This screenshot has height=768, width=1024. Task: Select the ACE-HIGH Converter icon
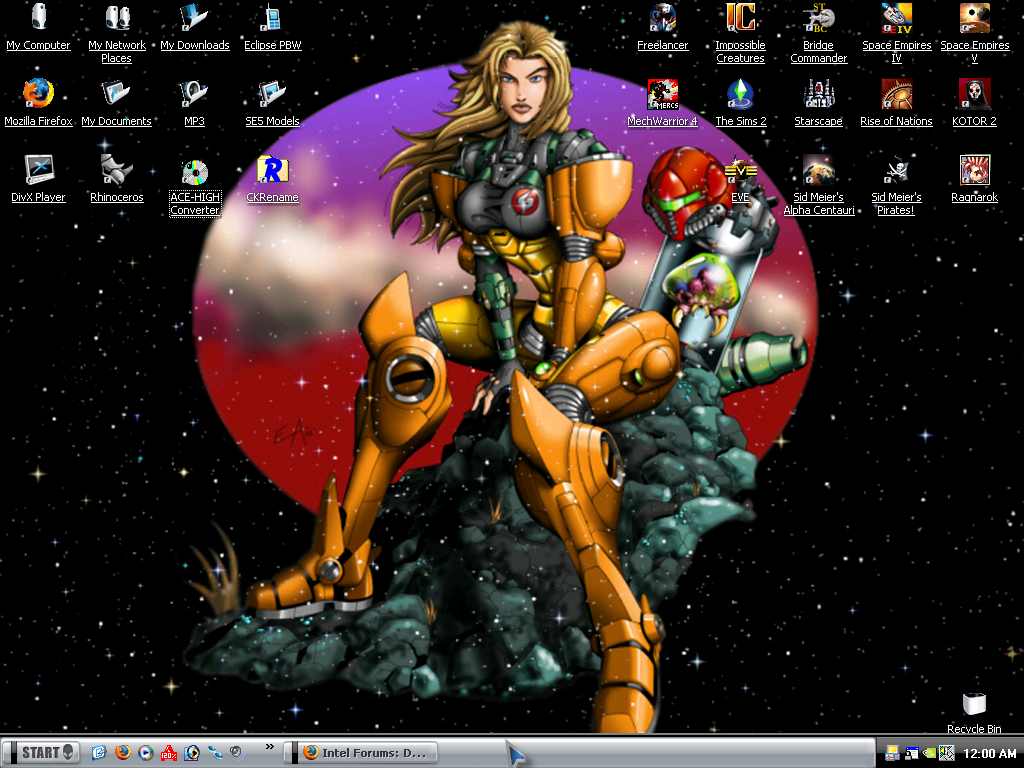click(x=194, y=173)
